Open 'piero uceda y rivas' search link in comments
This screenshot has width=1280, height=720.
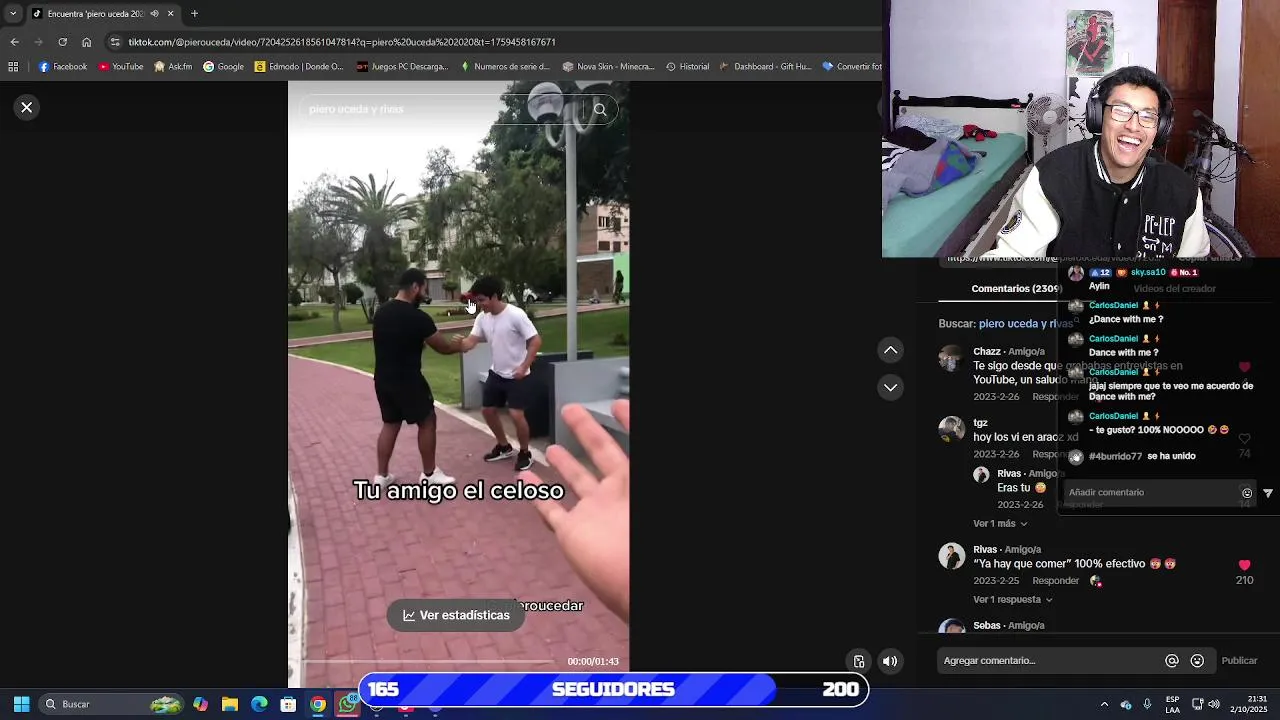pos(1026,324)
